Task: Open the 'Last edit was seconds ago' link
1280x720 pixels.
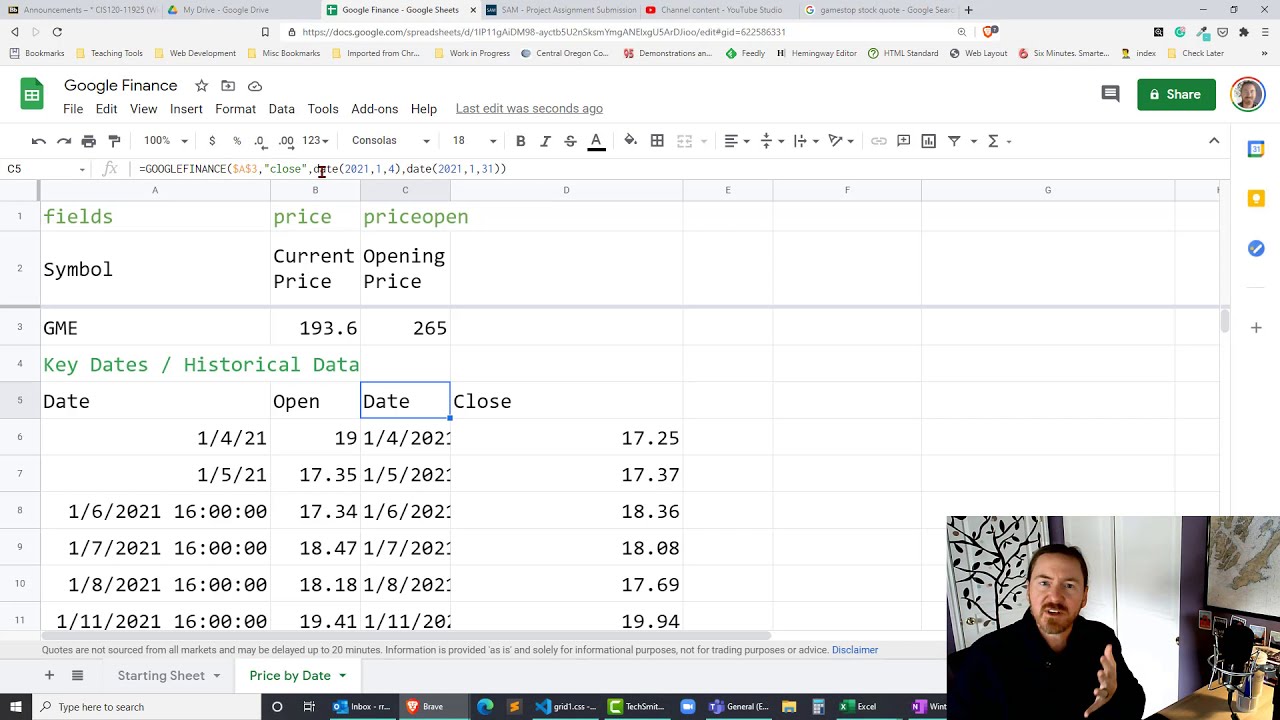Action: coord(529,109)
